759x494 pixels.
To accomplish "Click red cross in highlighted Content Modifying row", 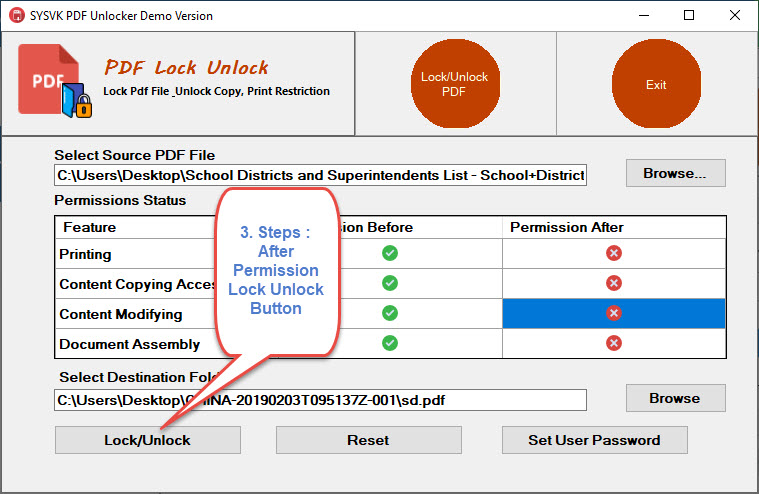I will (x=614, y=313).
